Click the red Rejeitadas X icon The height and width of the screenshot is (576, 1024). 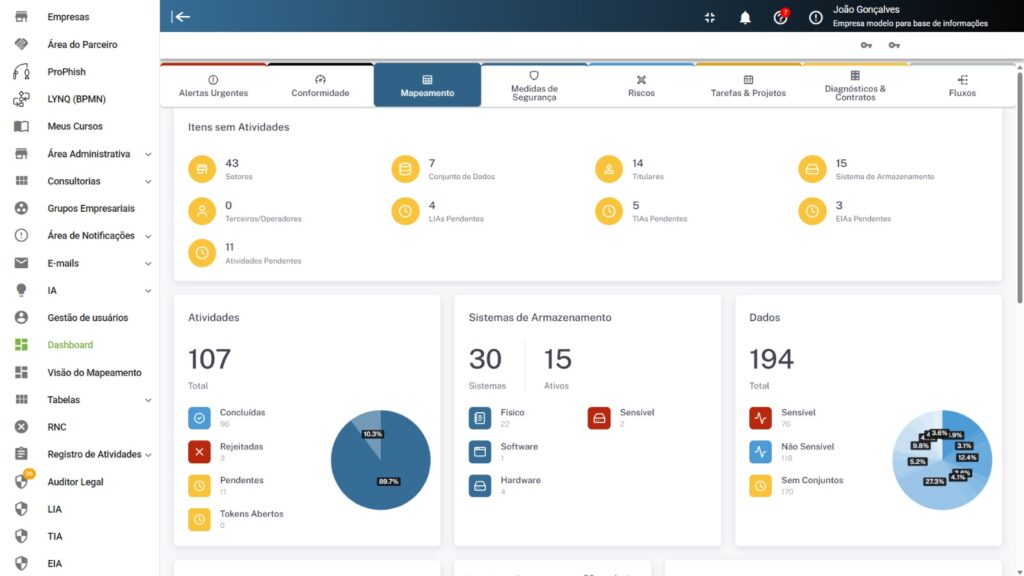[x=199, y=452]
